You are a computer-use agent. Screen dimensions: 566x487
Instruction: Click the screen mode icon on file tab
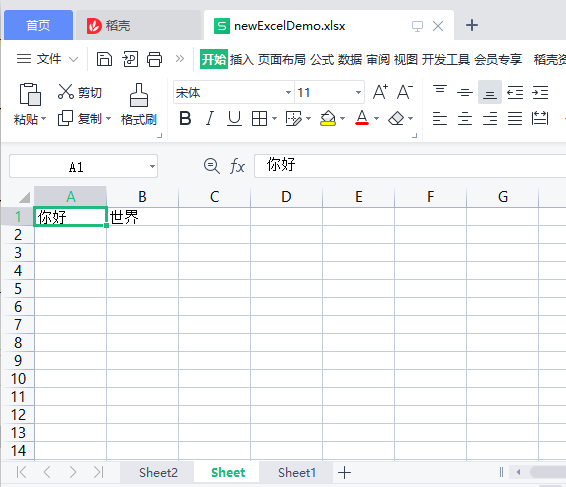417,26
